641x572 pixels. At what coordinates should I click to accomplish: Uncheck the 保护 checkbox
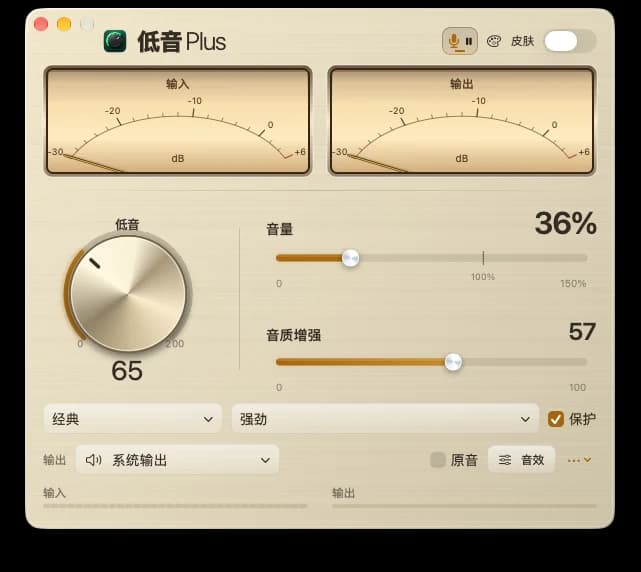(556, 419)
